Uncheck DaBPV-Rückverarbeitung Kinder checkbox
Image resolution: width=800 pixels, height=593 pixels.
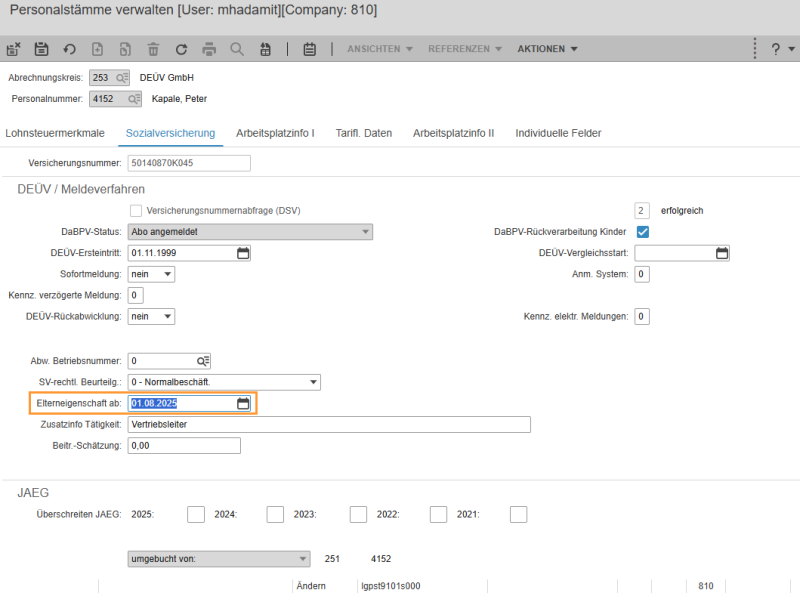643,232
